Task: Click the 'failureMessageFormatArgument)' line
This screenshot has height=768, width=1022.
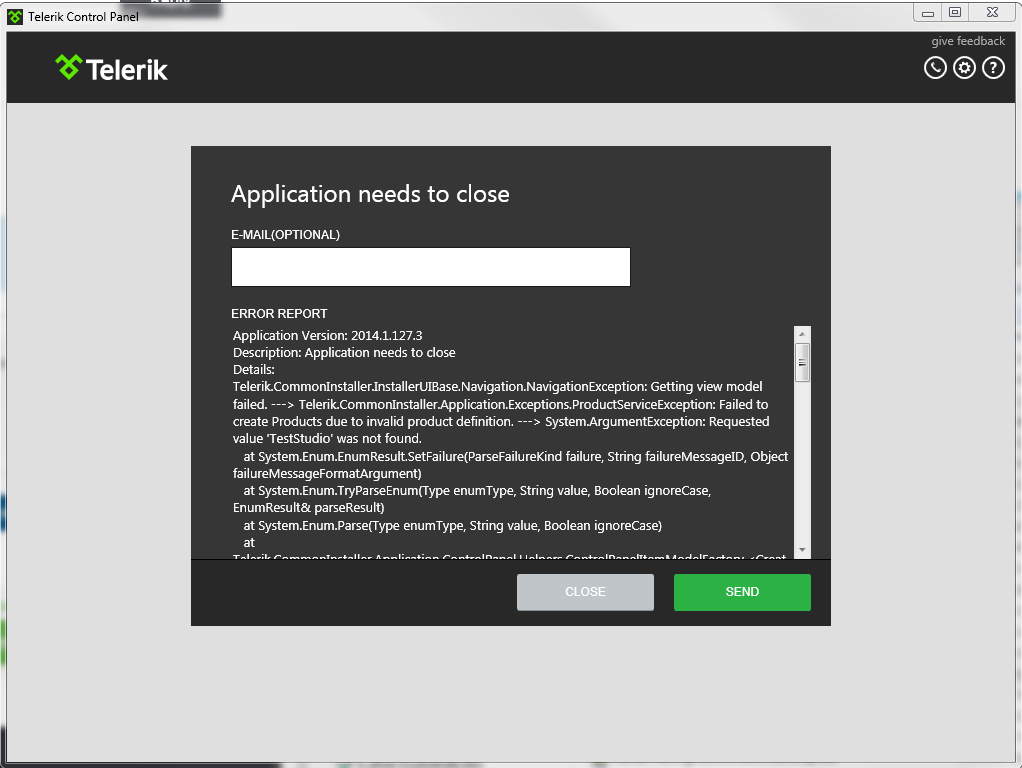Action: click(327, 474)
